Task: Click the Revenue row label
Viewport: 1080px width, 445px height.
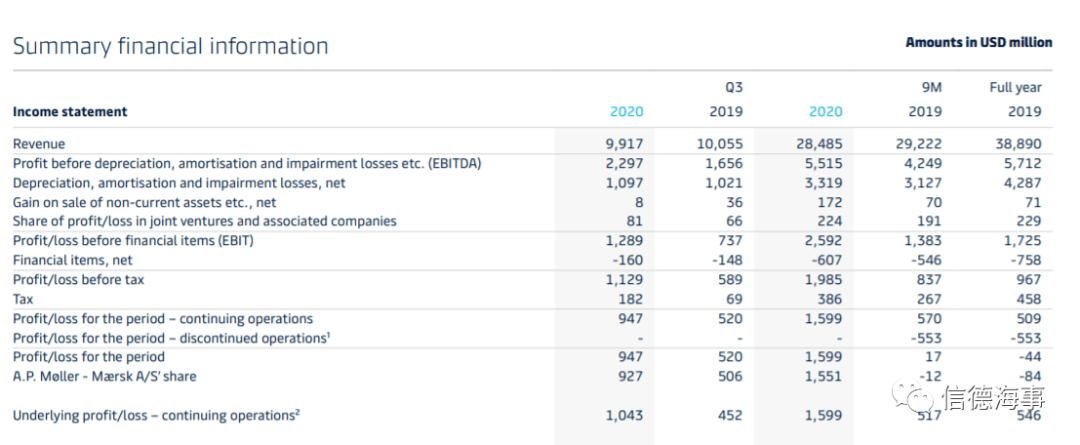Action: pos(39,144)
